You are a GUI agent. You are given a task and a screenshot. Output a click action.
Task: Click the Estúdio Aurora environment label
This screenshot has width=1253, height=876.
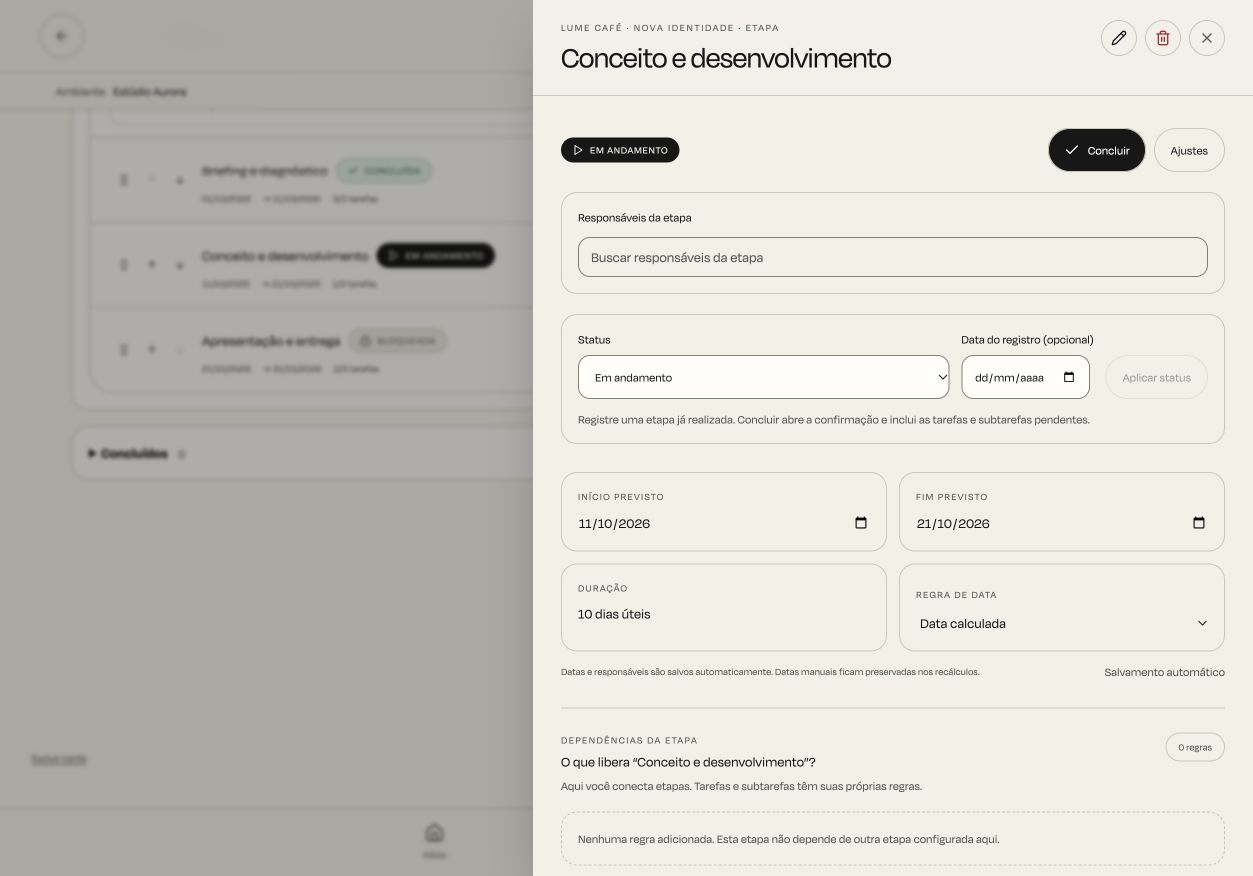pos(149,92)
